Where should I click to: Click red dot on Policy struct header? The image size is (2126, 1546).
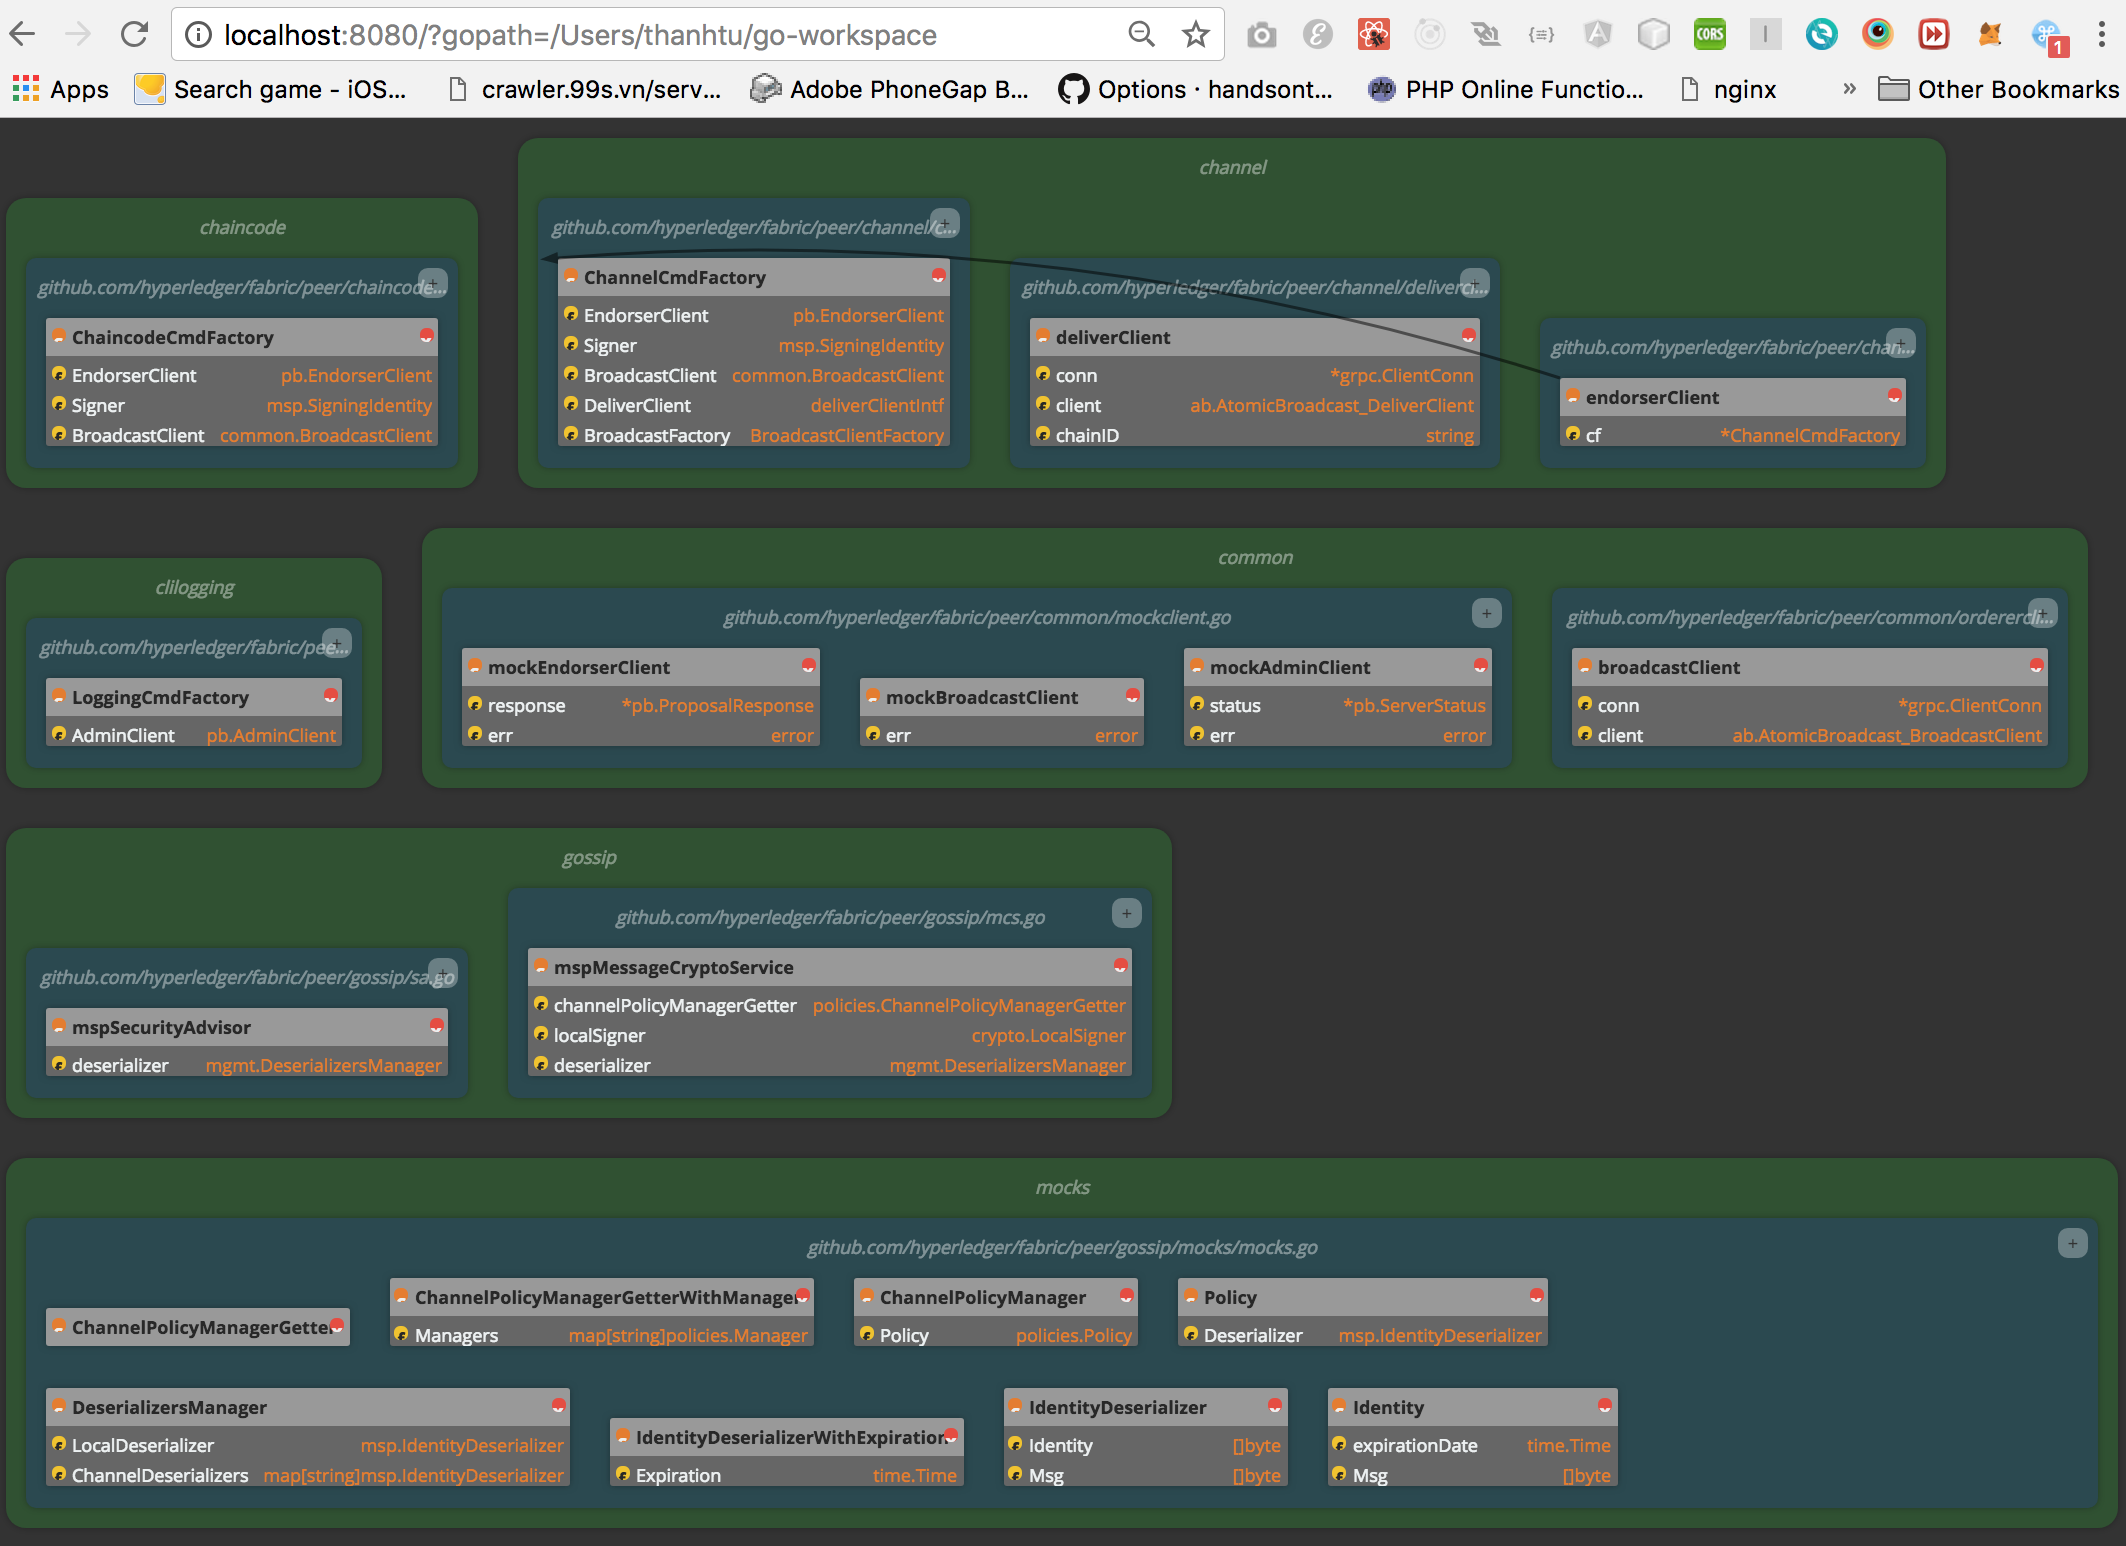tap(1536, 1296)
